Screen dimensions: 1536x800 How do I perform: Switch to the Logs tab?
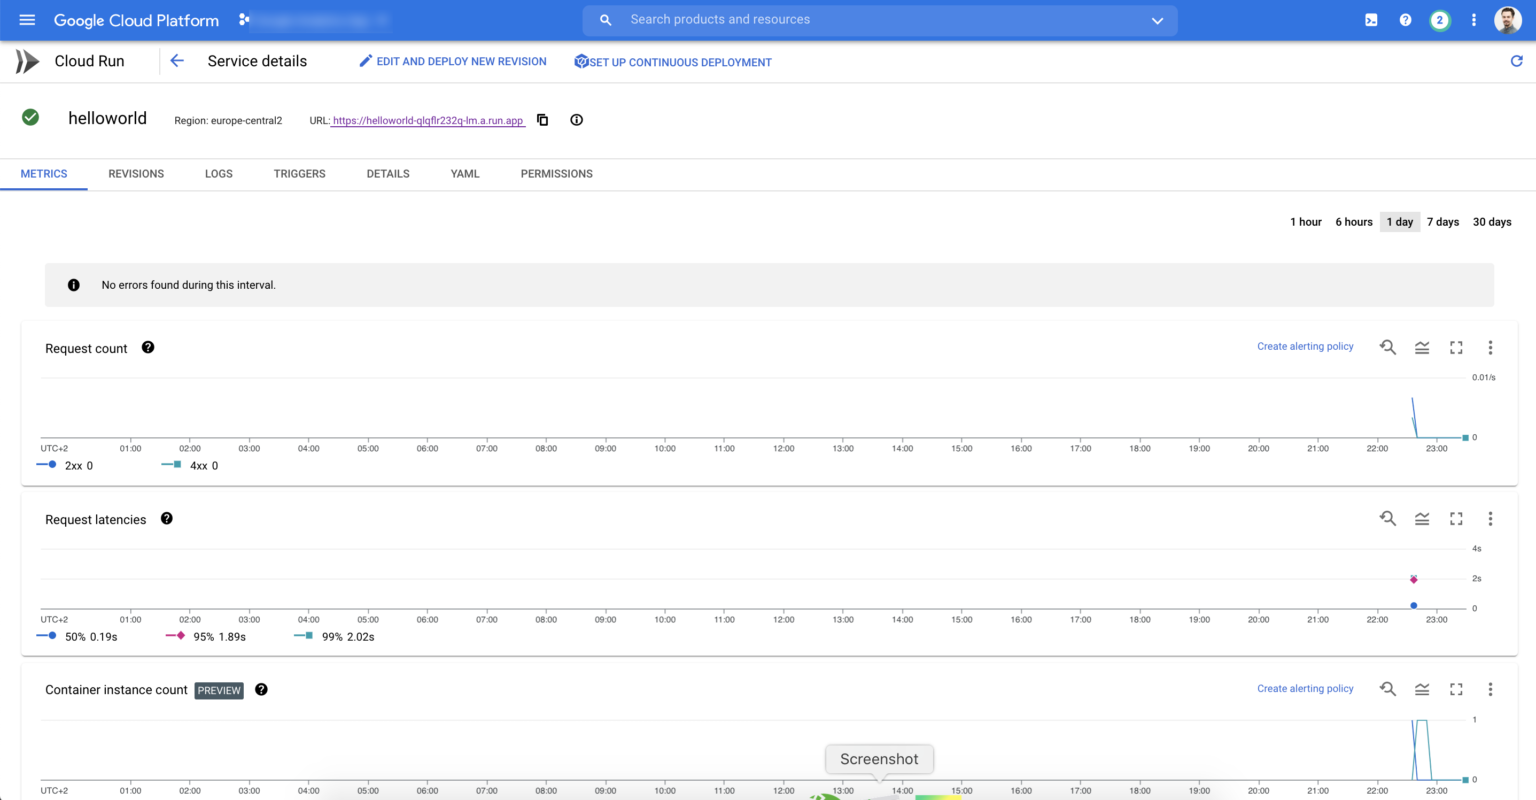tap(219, 174)
